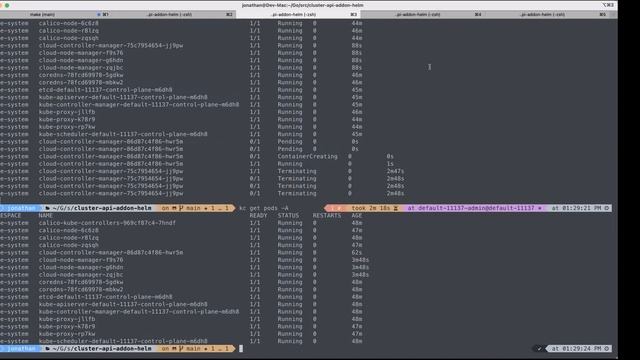Click the '2m47s' age value

(x=396, y=171)
